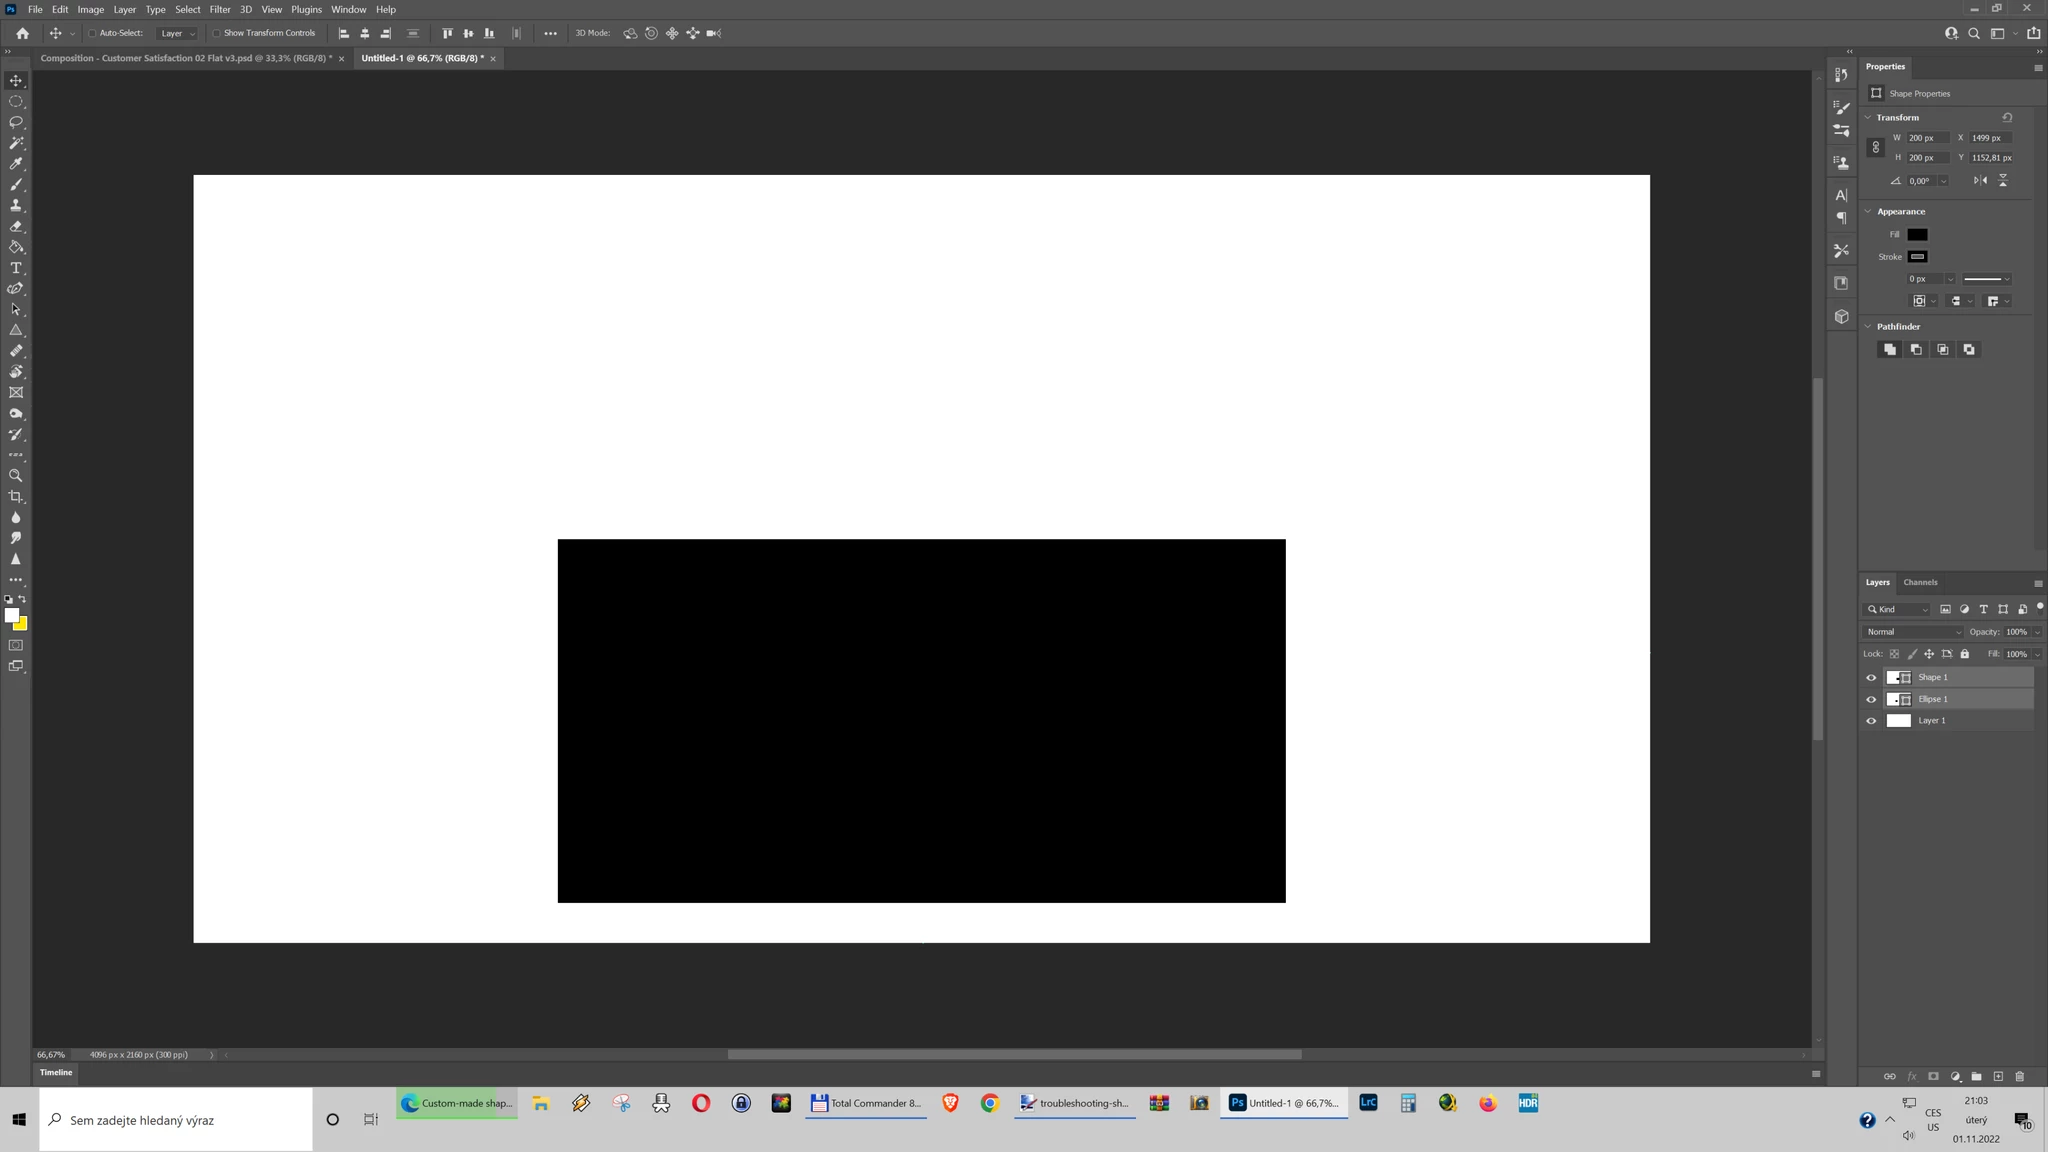Image resolution: width=2048 pixels, height=1152 pixels.
Task: Check Show Transform Controls option
Action: (x=216, y=33)
